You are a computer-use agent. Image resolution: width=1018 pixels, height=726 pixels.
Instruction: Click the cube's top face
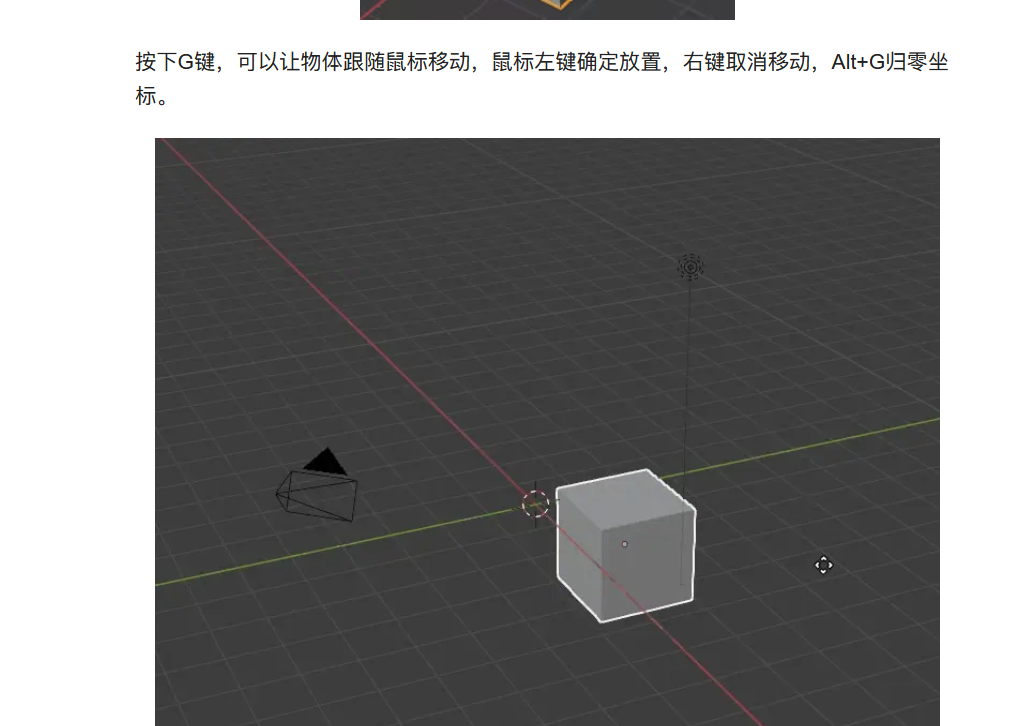click(x=618, y=489)
